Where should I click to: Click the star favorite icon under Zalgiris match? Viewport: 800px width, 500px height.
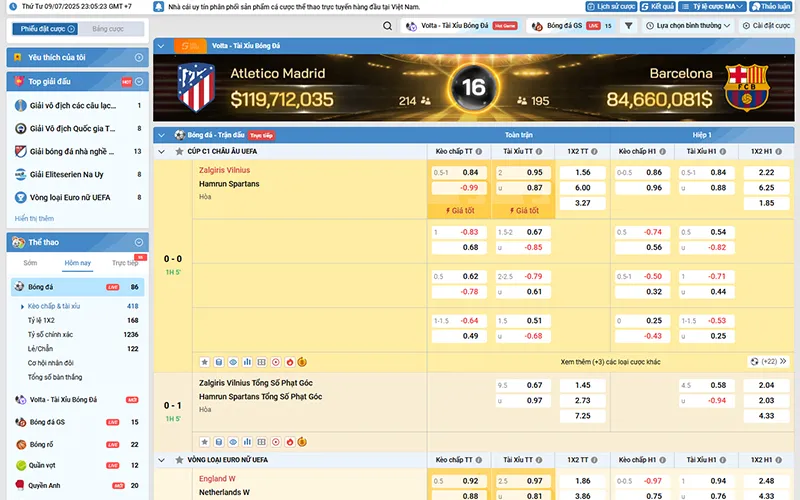(x=204, y=361)
